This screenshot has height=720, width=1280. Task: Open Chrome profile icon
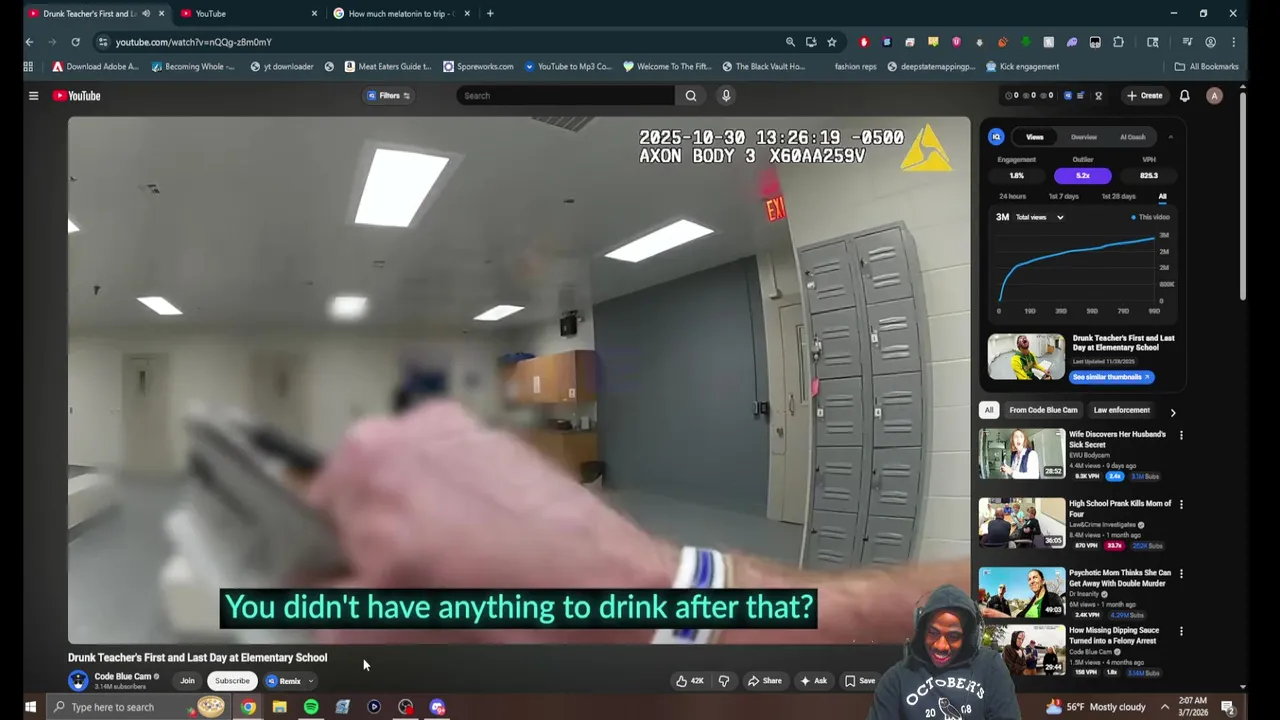point(1210,42)
